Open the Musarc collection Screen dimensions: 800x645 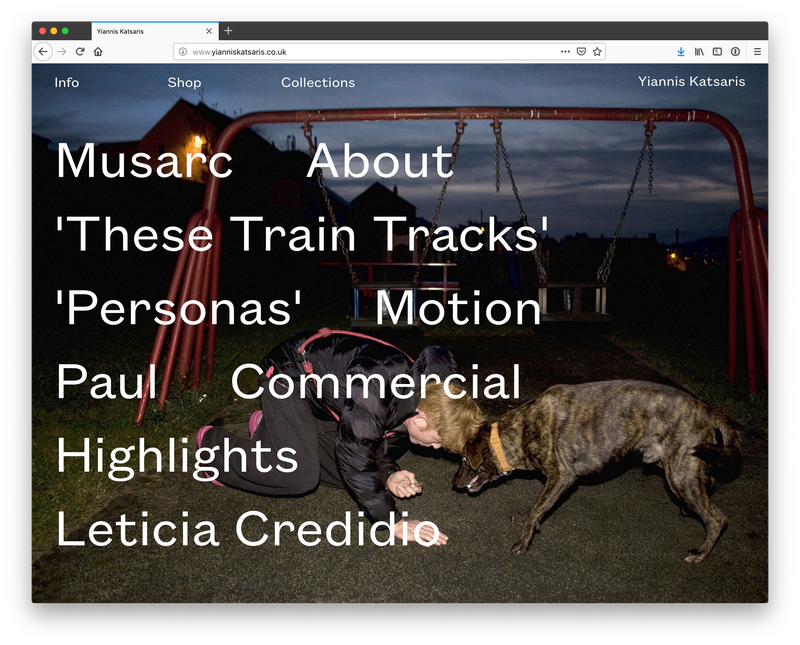[x=145, y=161]
